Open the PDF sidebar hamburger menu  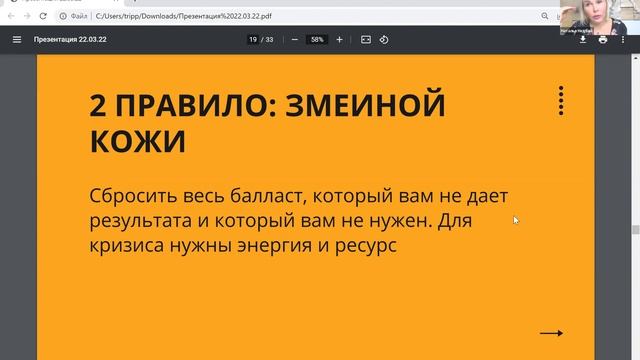17,40
